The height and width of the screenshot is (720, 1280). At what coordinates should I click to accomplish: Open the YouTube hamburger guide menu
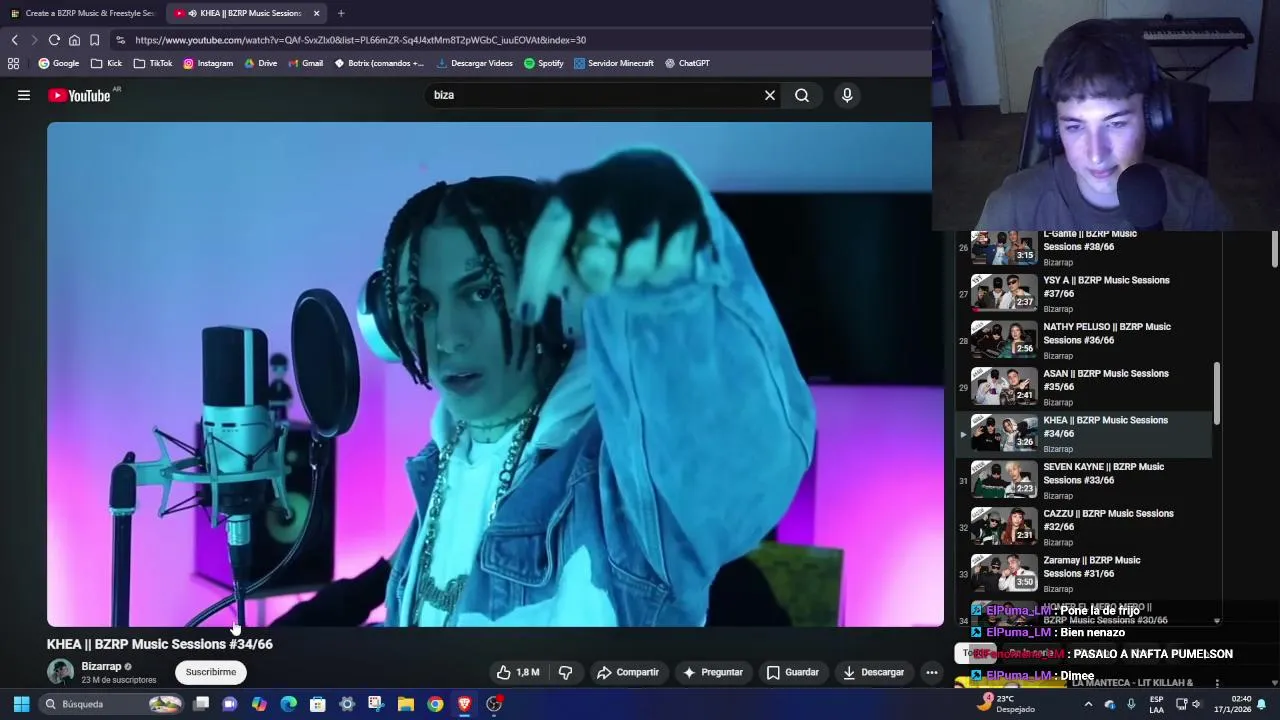click(x=24, y=95)
